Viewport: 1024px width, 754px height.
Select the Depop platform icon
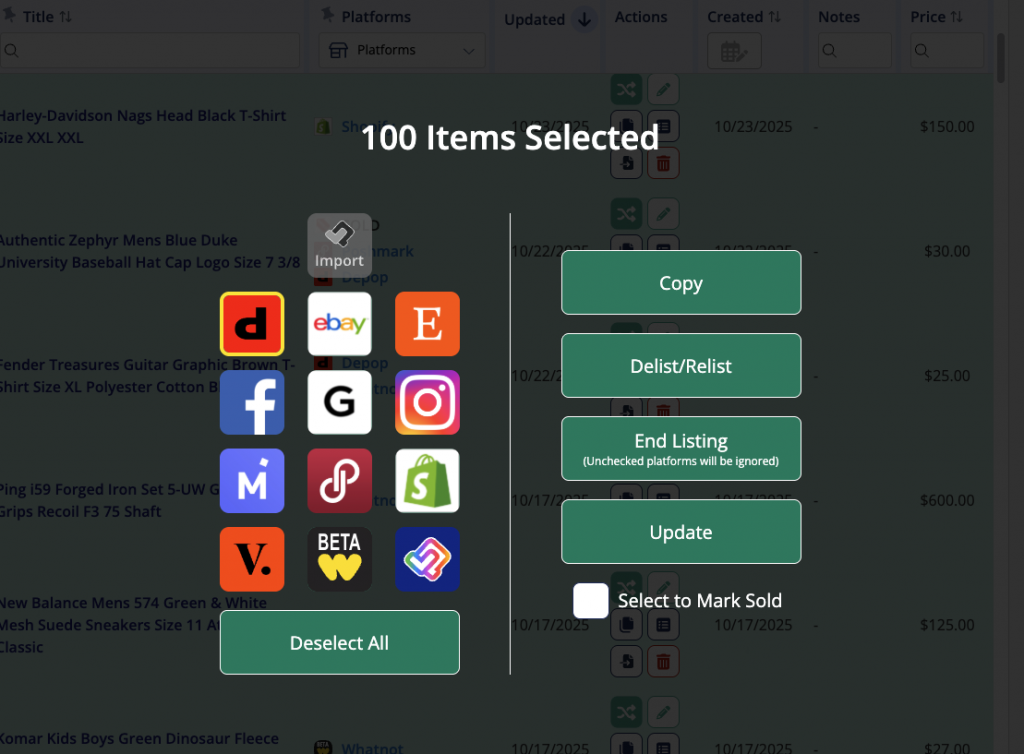(x=252, y=324)
